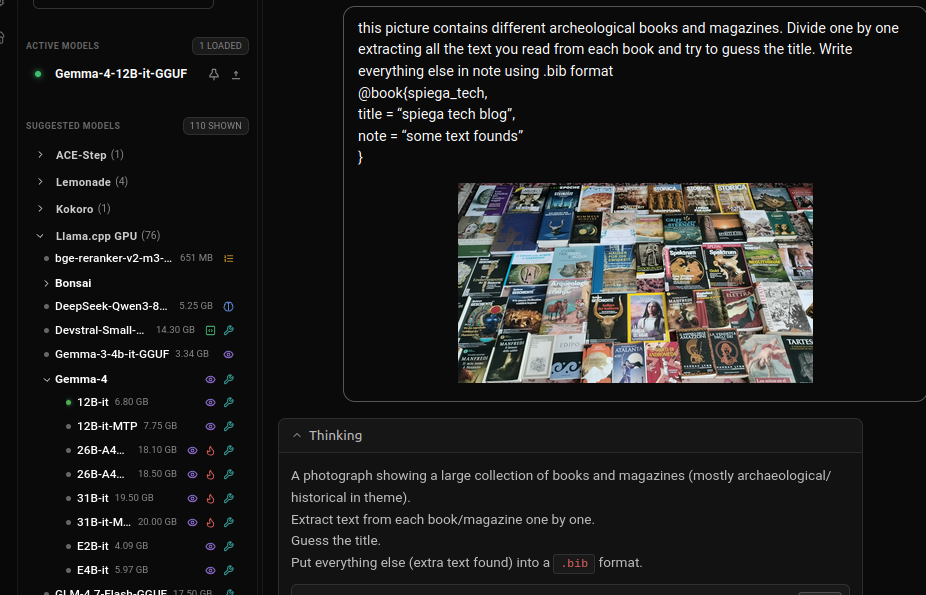Select the 12B-it-MTP model entry
Image resolution: width=926 pixels, height=595 pixels.
pos(107,426)
